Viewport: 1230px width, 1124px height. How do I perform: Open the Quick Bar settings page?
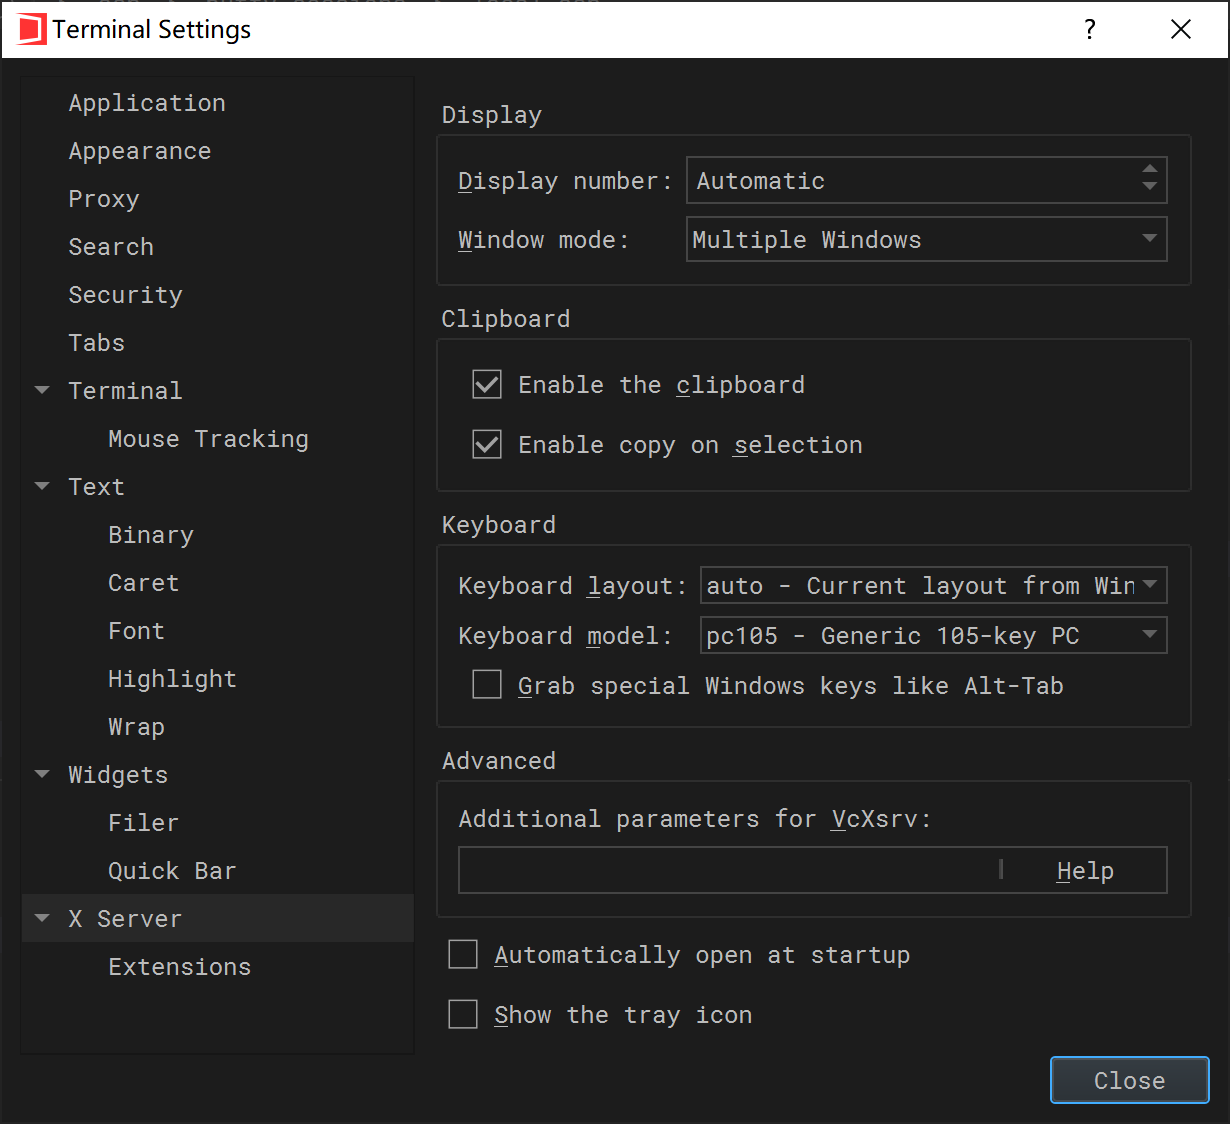tap(173, 870)
